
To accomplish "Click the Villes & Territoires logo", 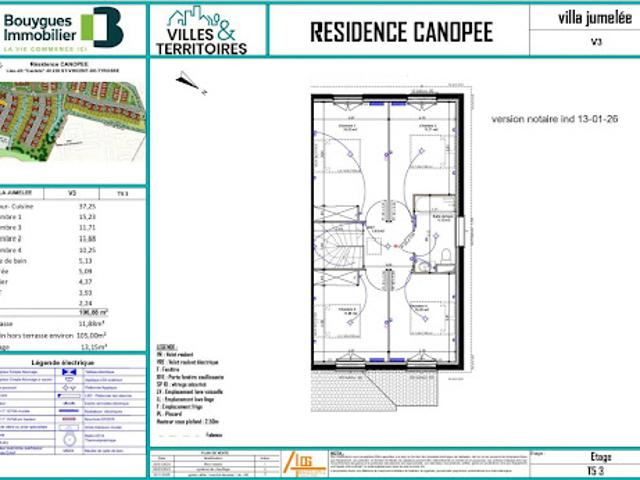I will click(x=201, y=31).
